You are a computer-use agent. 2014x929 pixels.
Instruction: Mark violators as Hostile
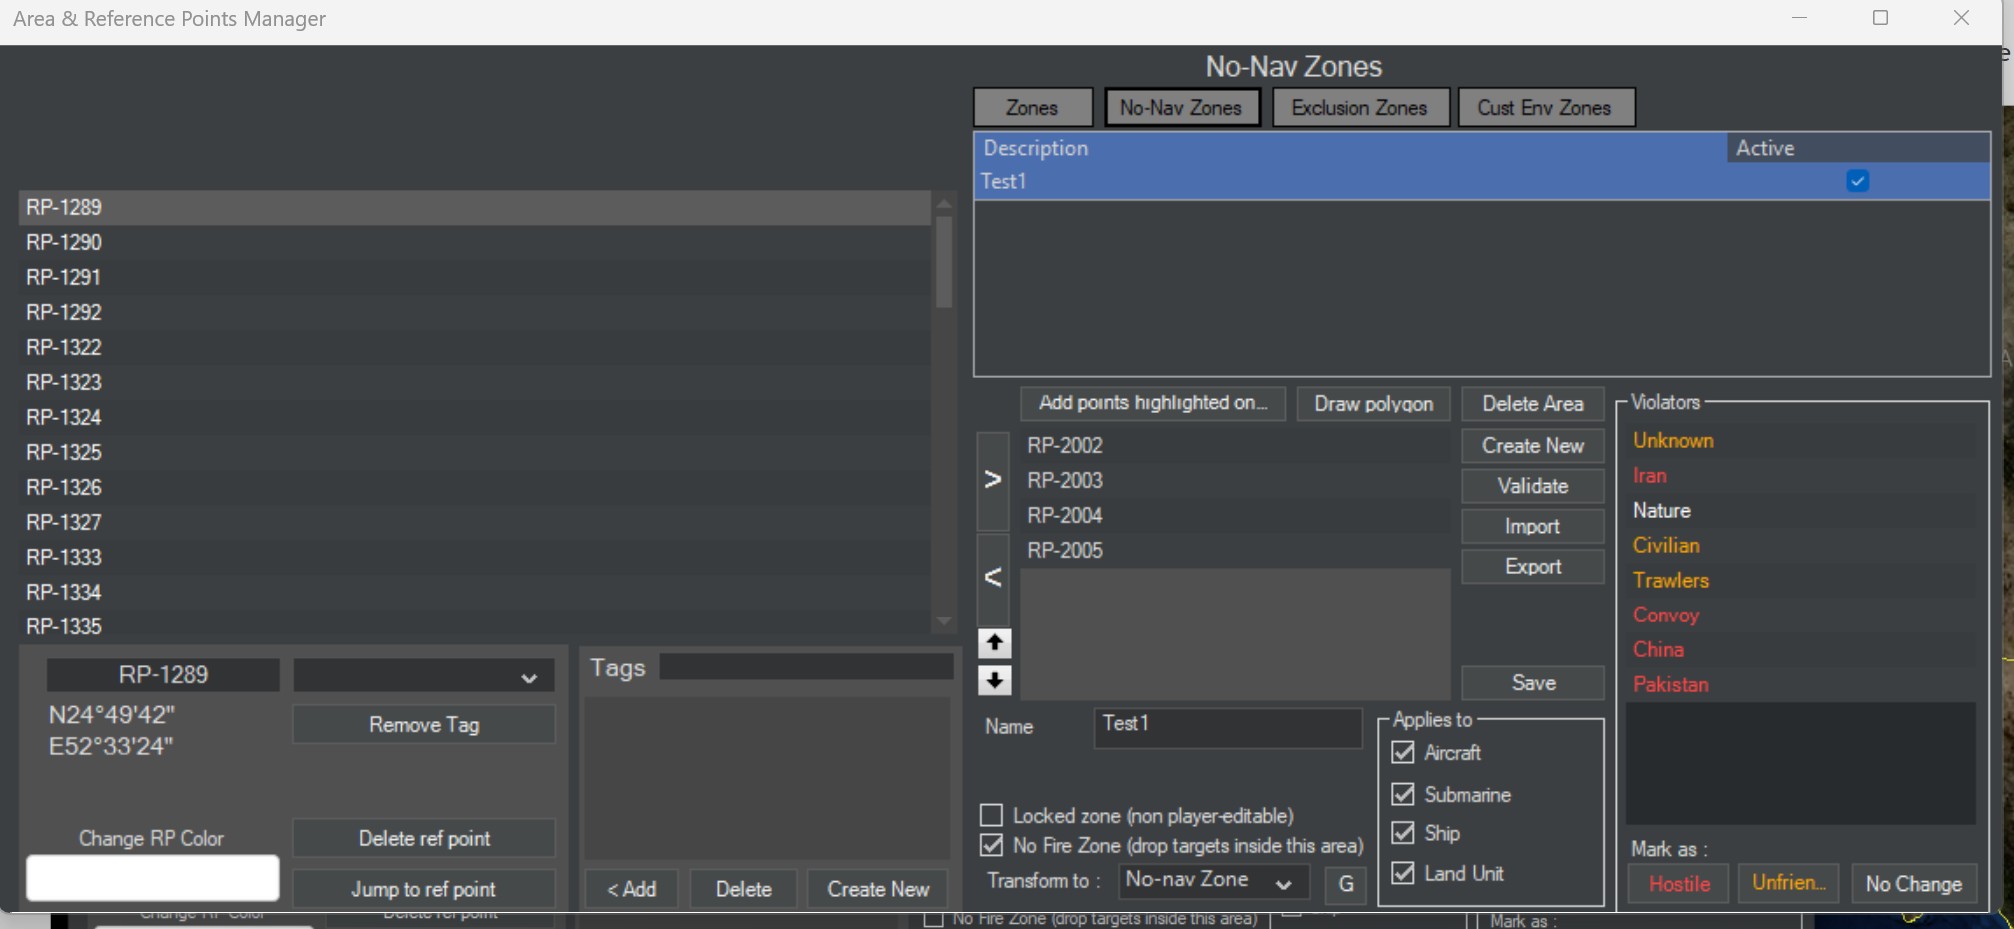(x=1679, y=884)
